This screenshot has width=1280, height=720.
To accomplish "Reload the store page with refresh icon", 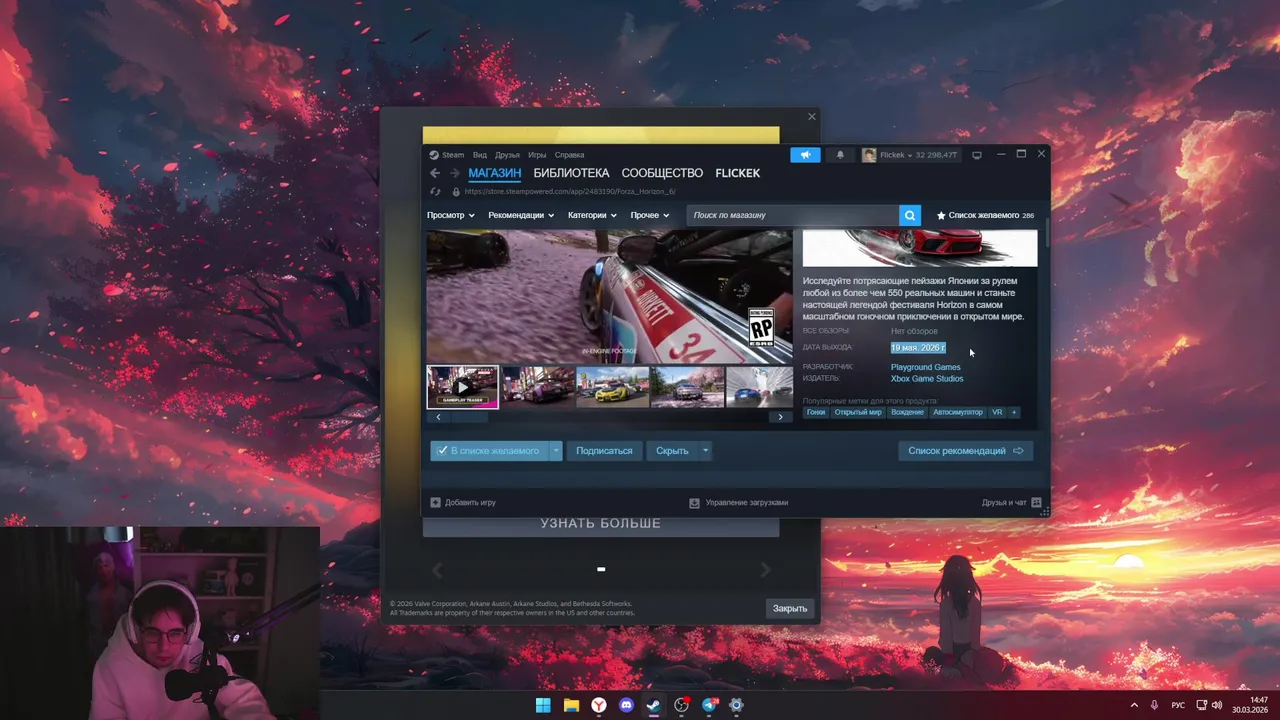I will click(x=435, y=191).
